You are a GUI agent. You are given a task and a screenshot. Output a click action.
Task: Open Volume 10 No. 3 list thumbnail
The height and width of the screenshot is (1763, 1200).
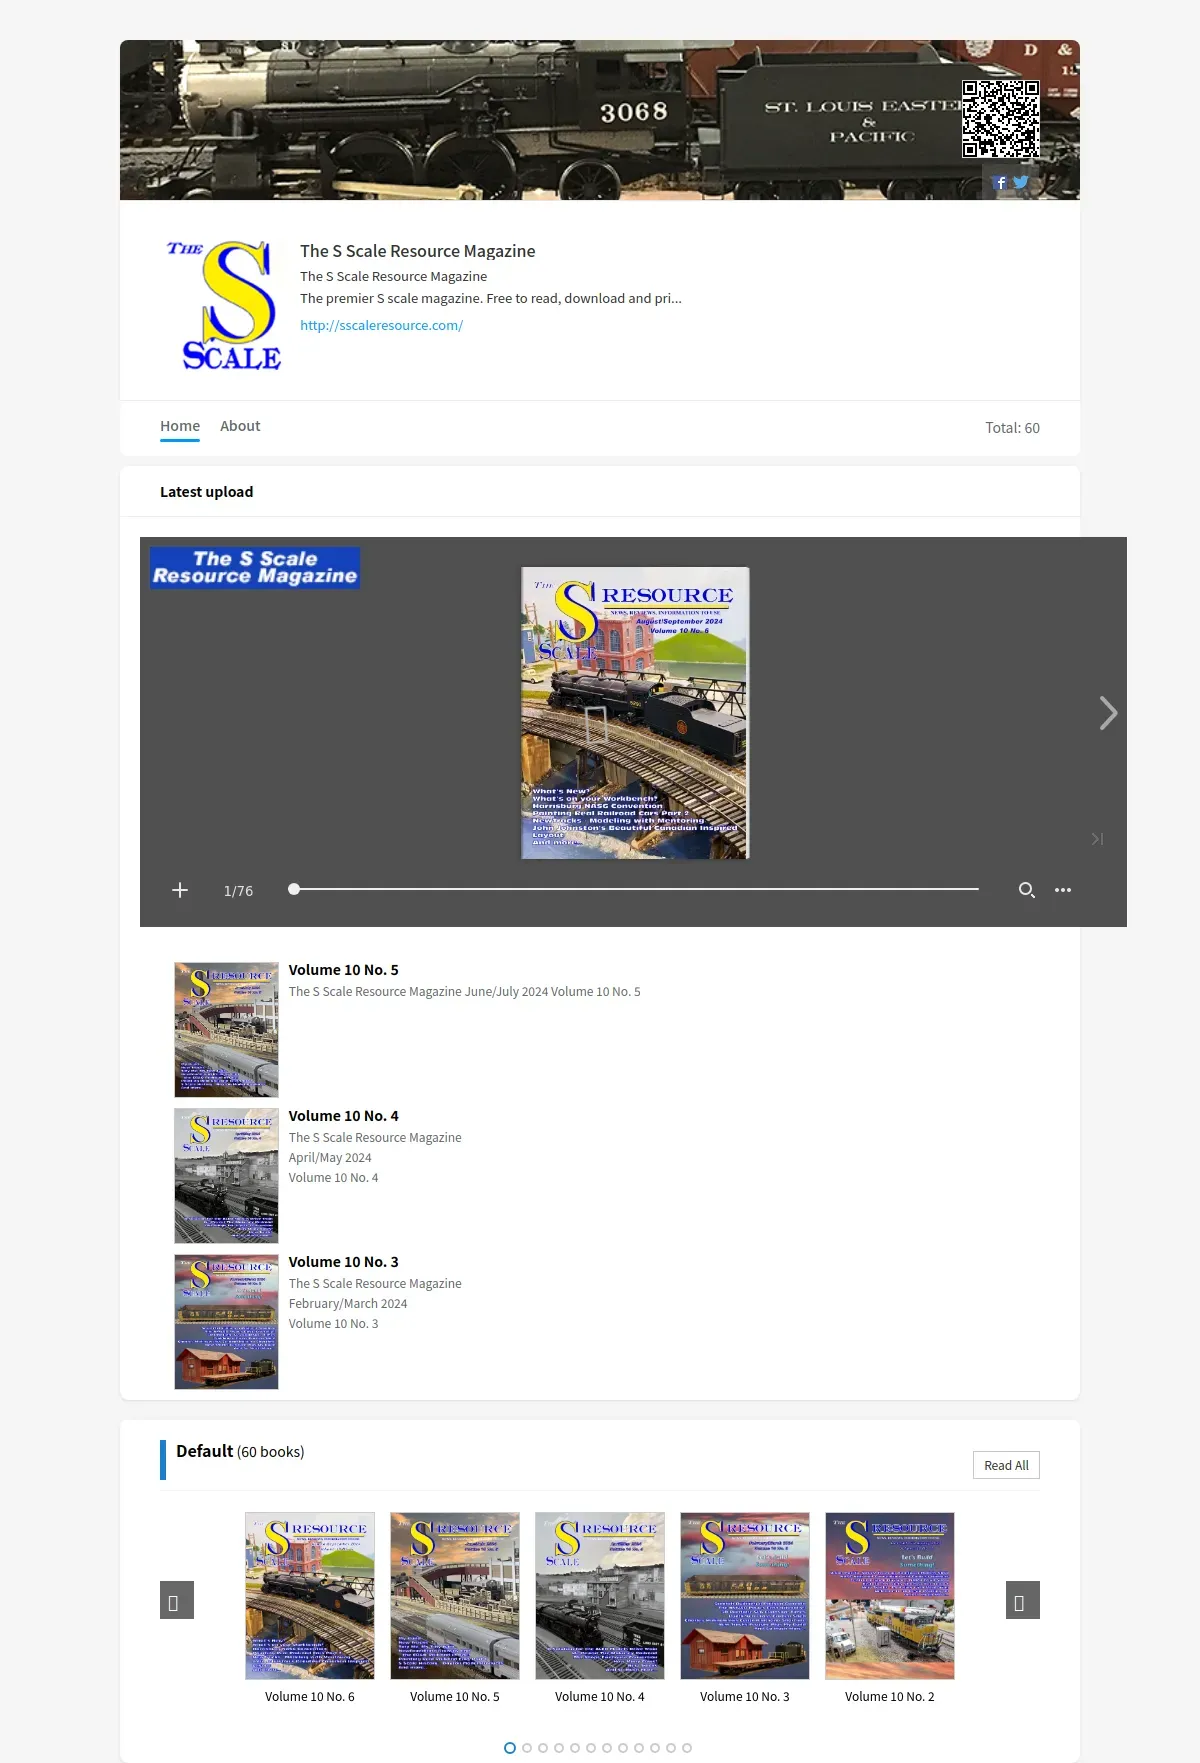[x=226, y=1321]
